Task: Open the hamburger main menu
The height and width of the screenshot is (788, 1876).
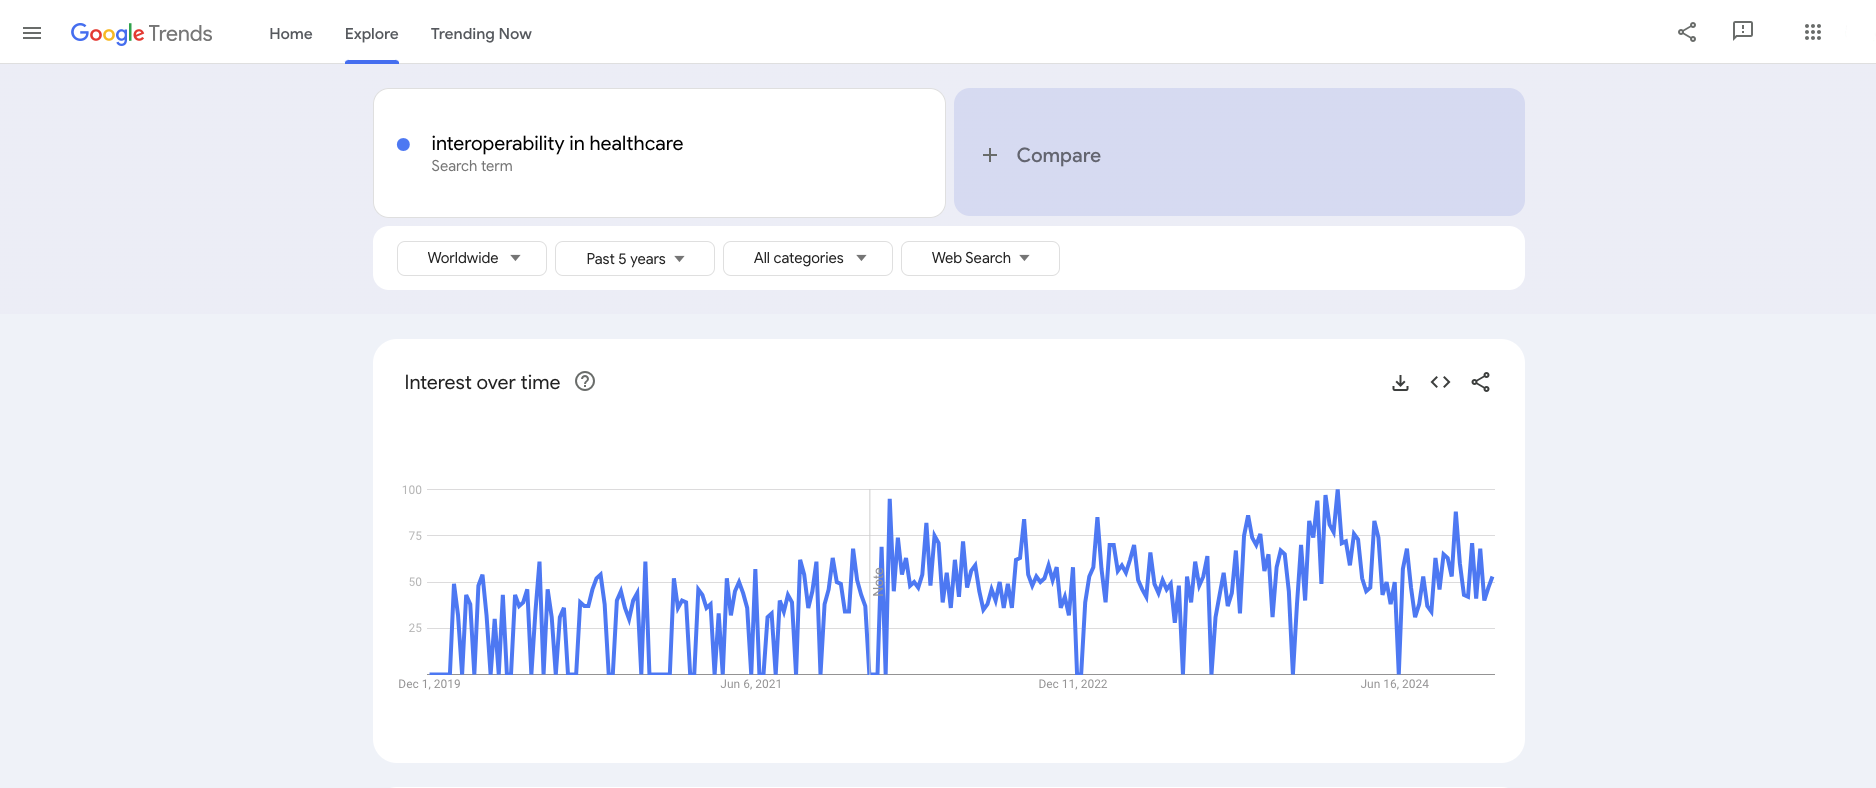Action: click(x=32, y=33)
